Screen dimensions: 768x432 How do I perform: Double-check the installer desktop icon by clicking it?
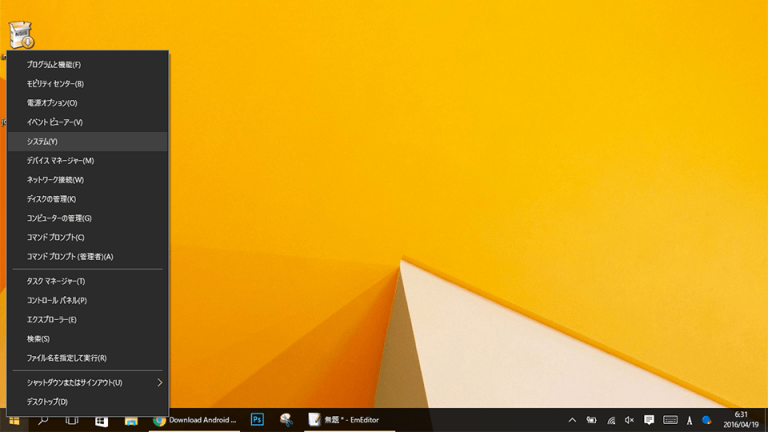pos(21,35)
